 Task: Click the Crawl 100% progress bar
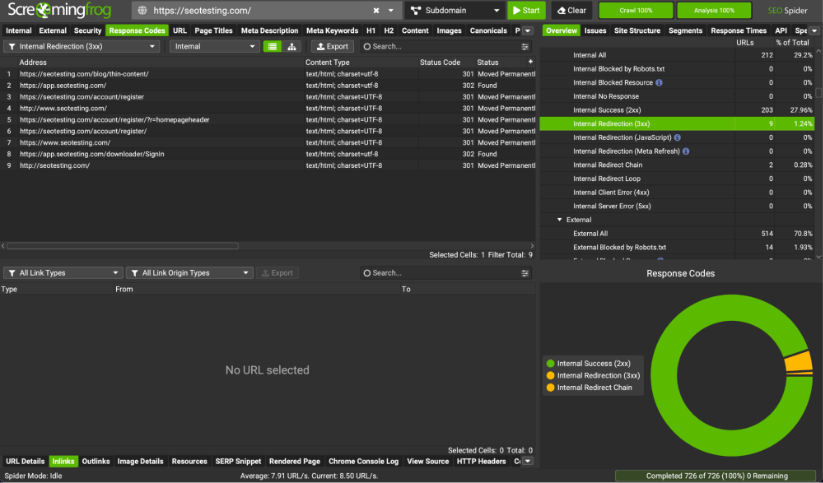[634, 11]
